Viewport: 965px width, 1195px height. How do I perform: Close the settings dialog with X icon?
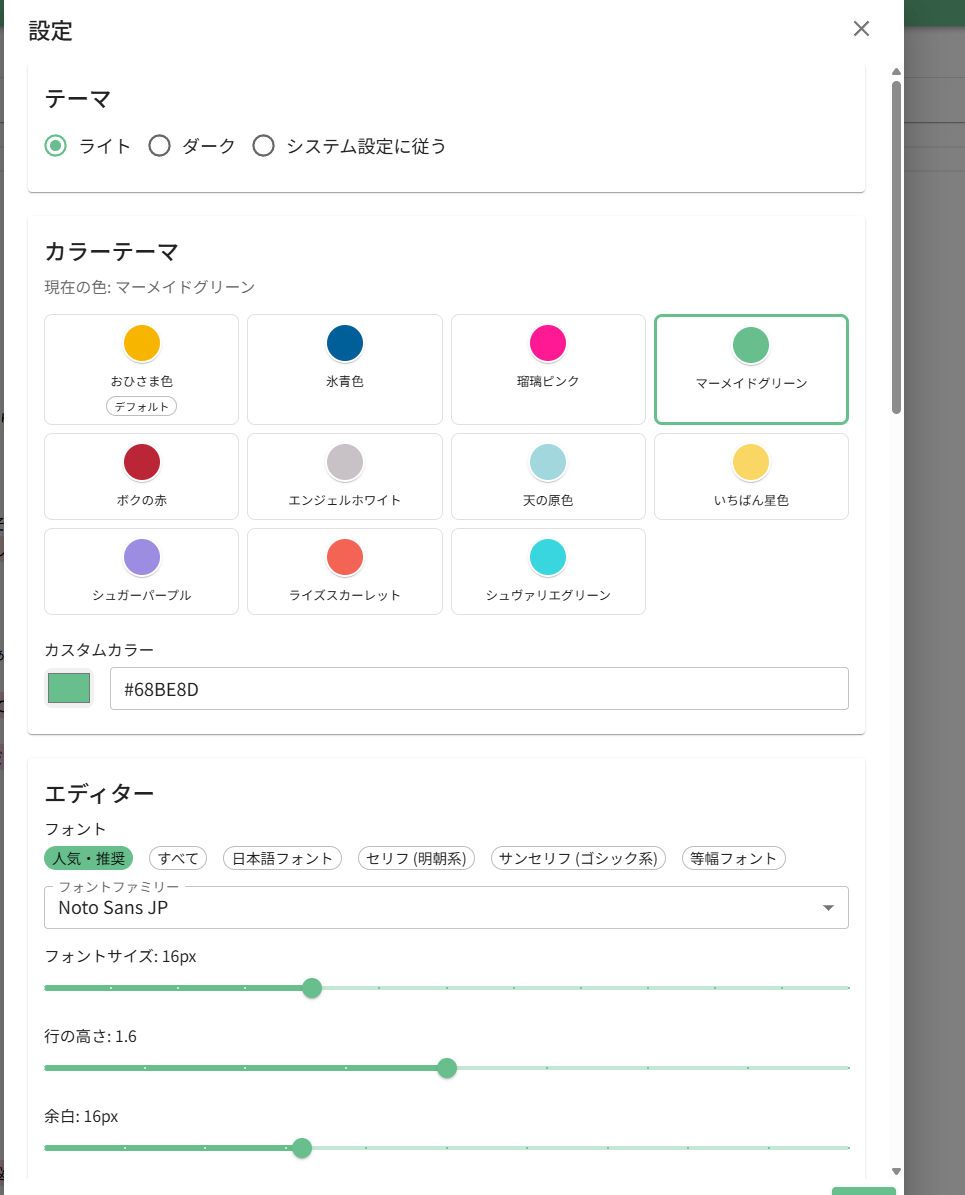[x=861, y=29]
